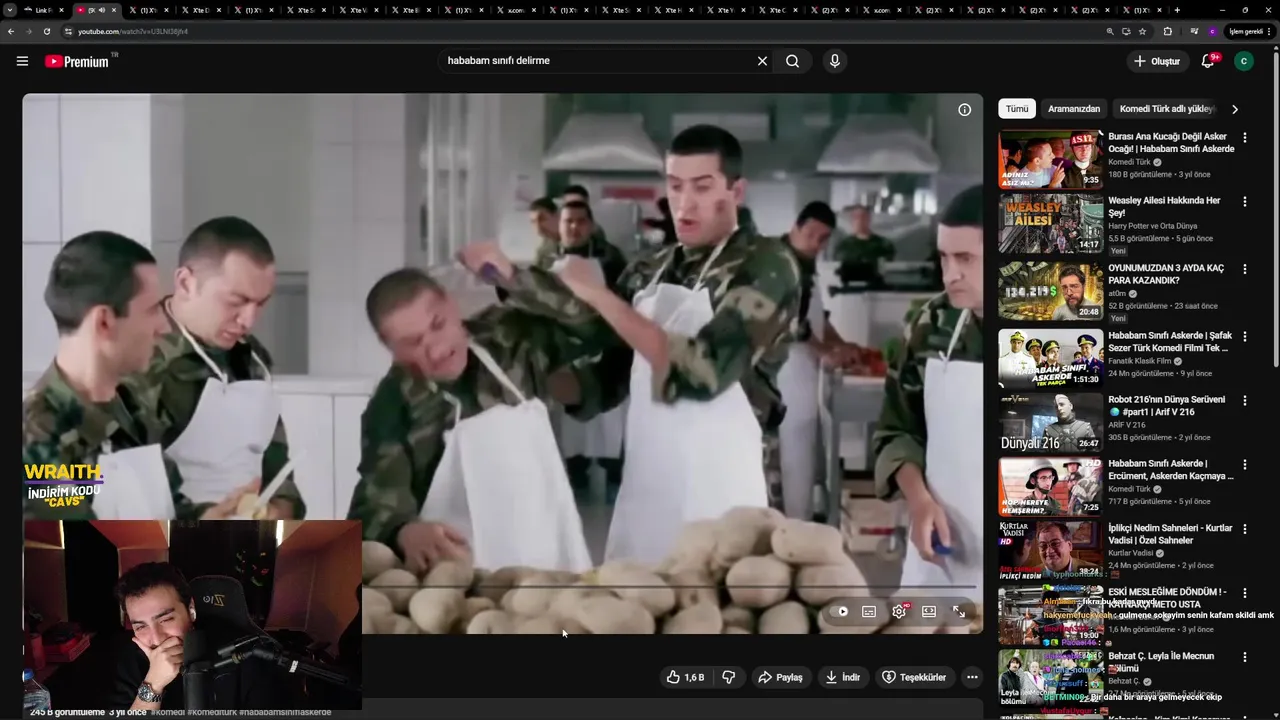Reload the page in browser

[x=46, y=31]
